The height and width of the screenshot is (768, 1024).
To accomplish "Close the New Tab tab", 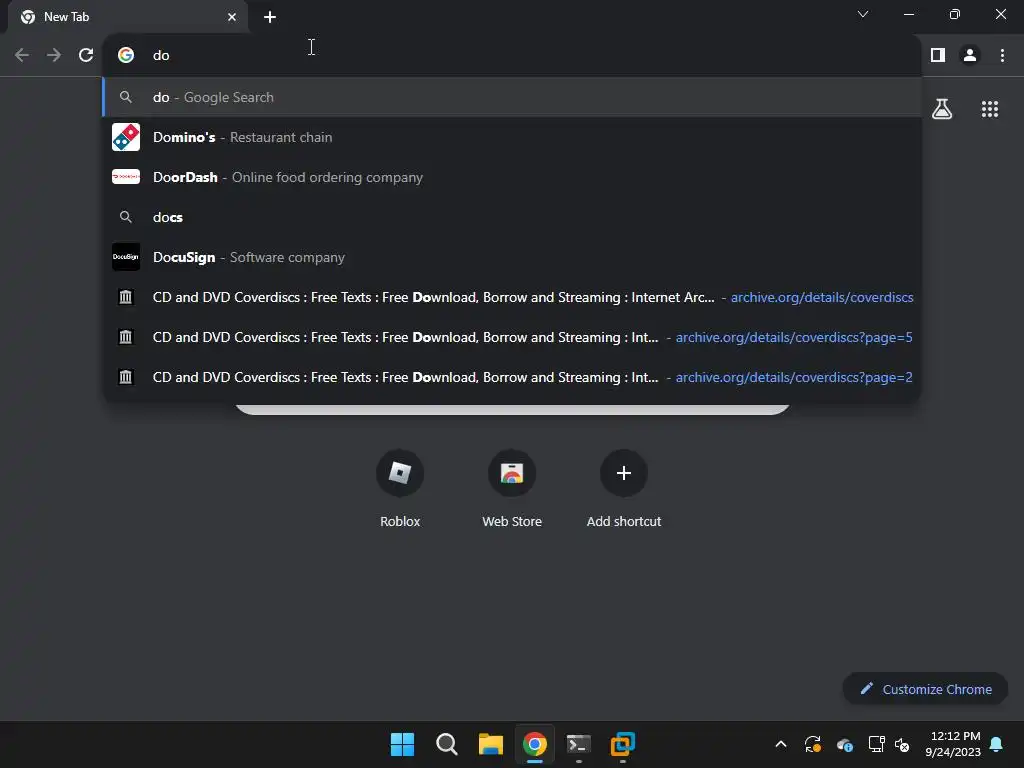I will pyautogui.click(x=232, y=17).
